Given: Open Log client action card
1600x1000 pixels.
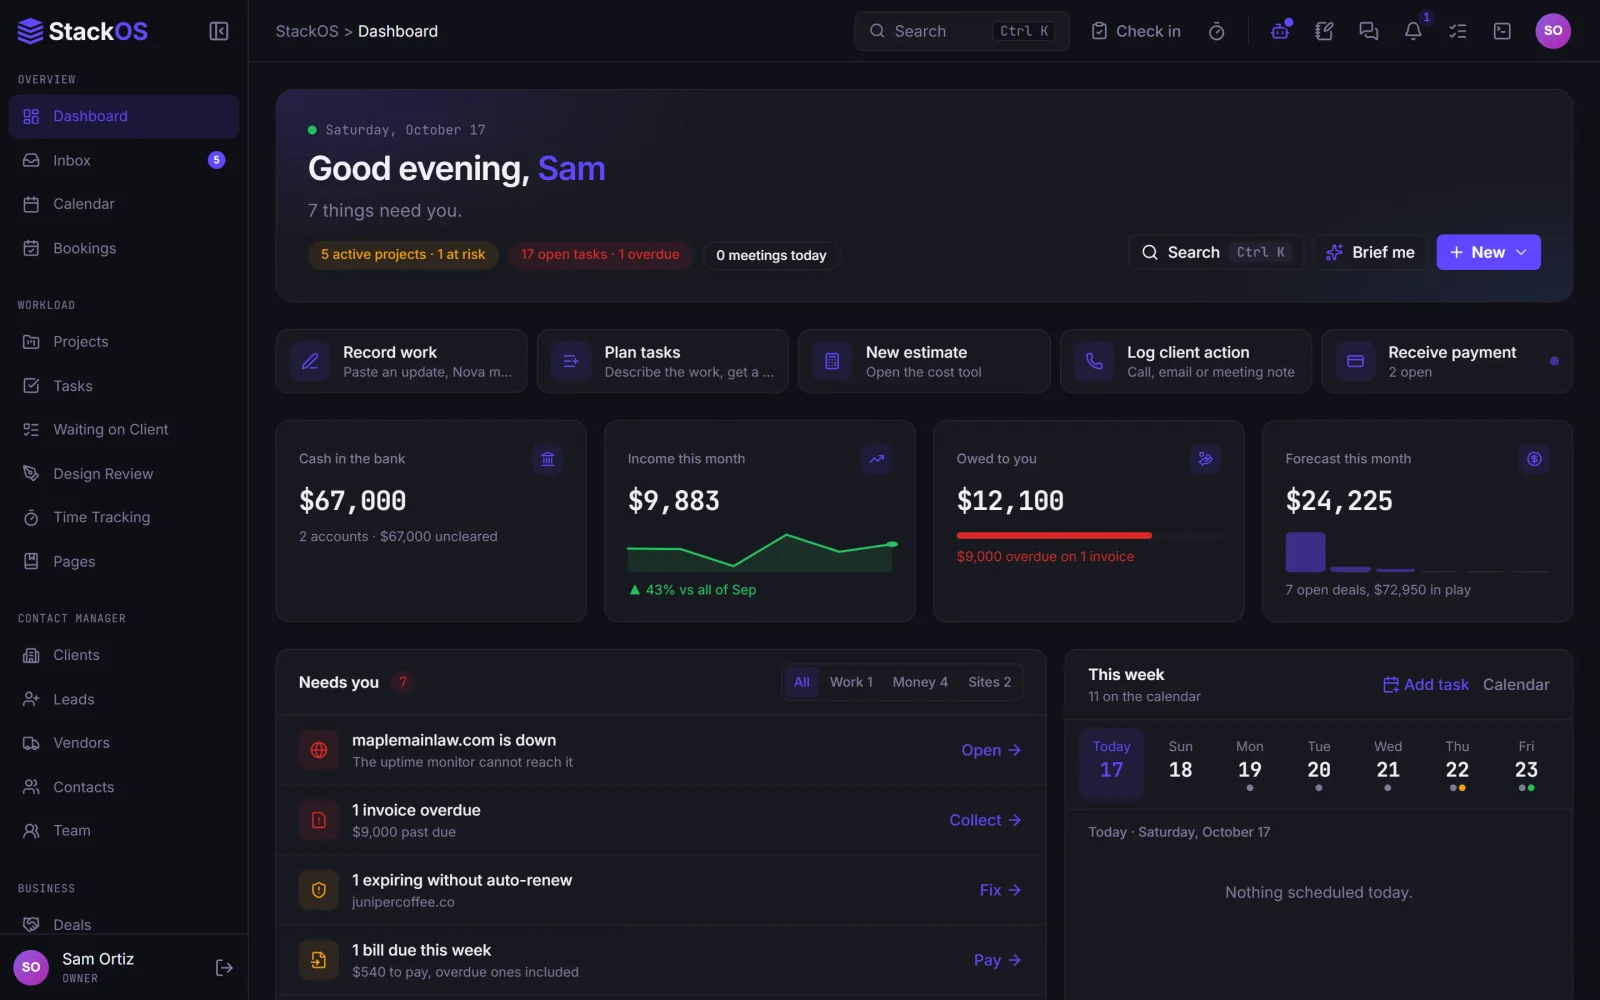Looking at the screenshot, I should pyautogui.click(x=1186, y=361).
